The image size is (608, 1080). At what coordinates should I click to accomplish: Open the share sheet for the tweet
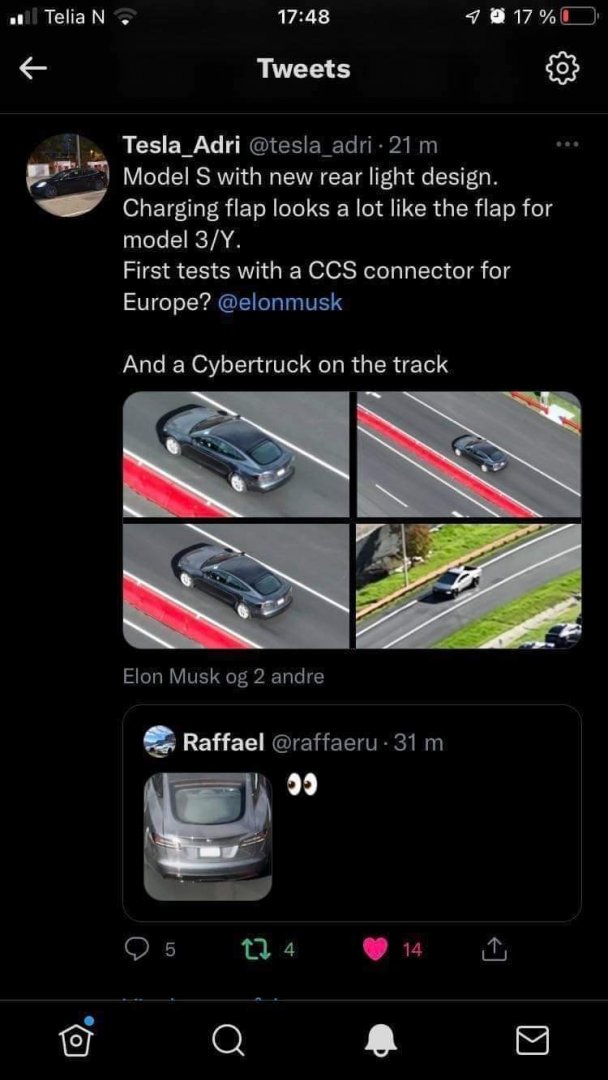coord(493,948)
